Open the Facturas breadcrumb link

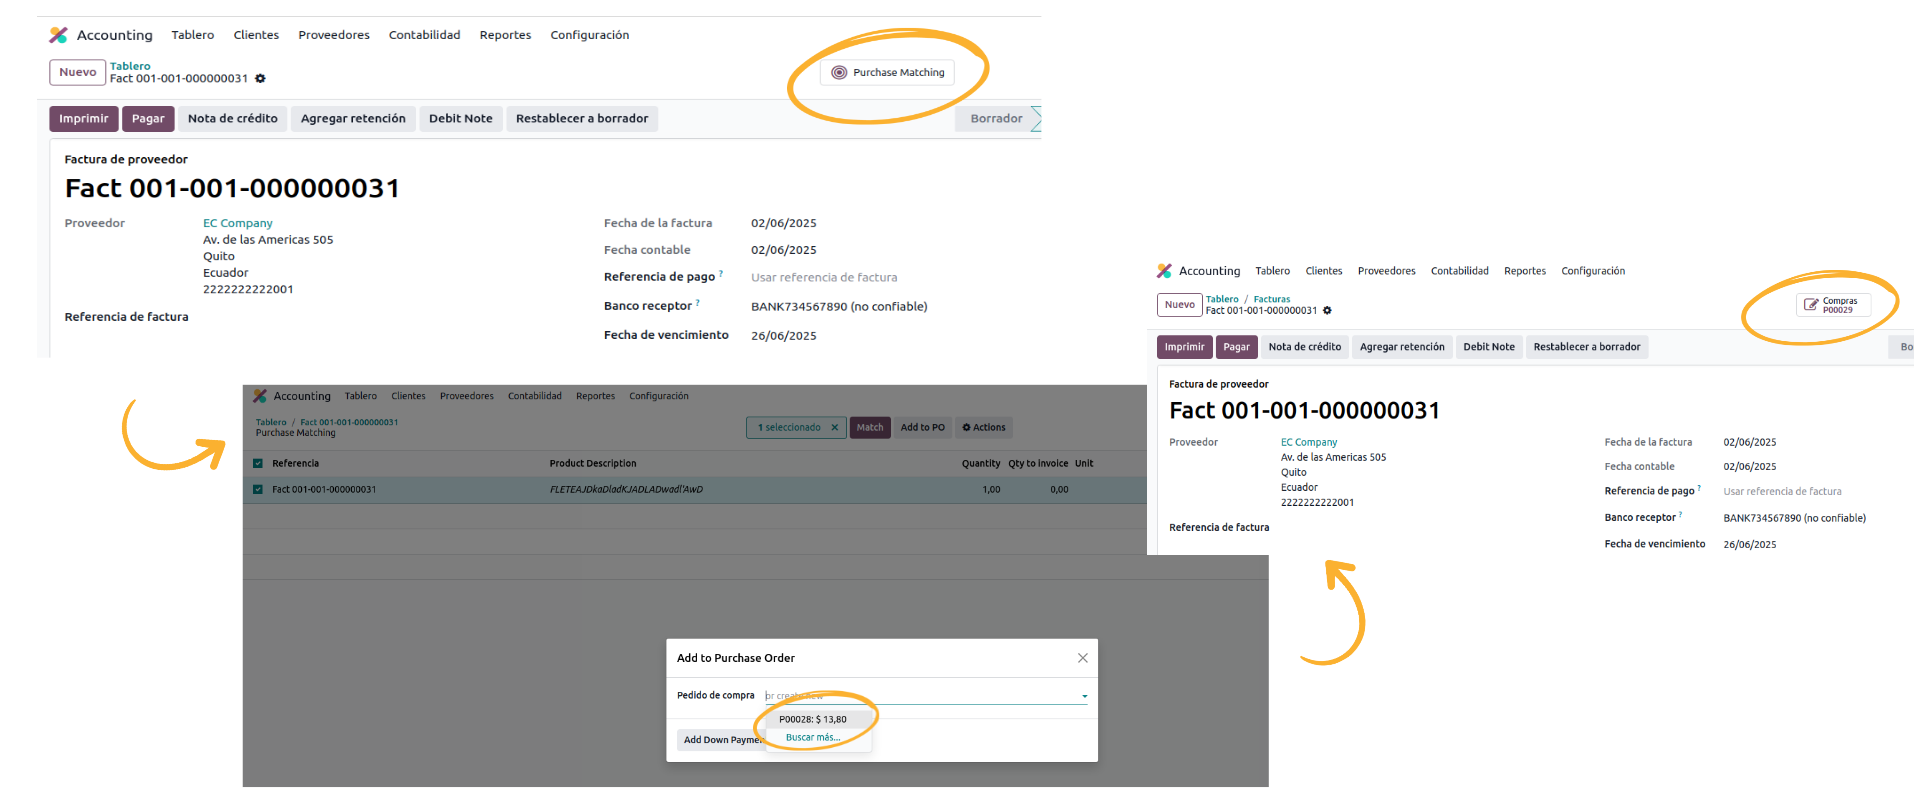click(1271, 299)
